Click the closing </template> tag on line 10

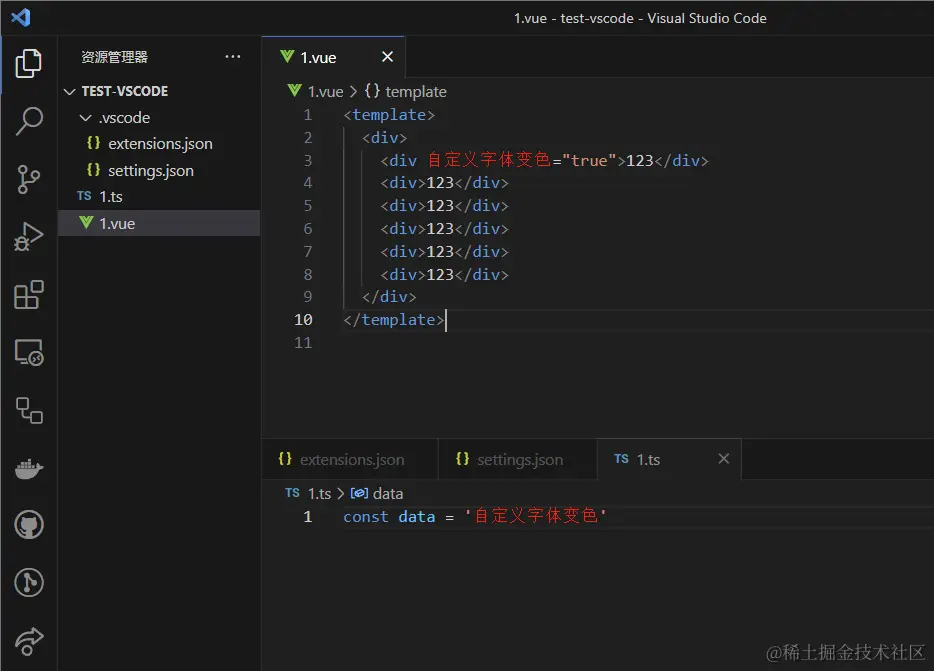[x=394, y=320]
